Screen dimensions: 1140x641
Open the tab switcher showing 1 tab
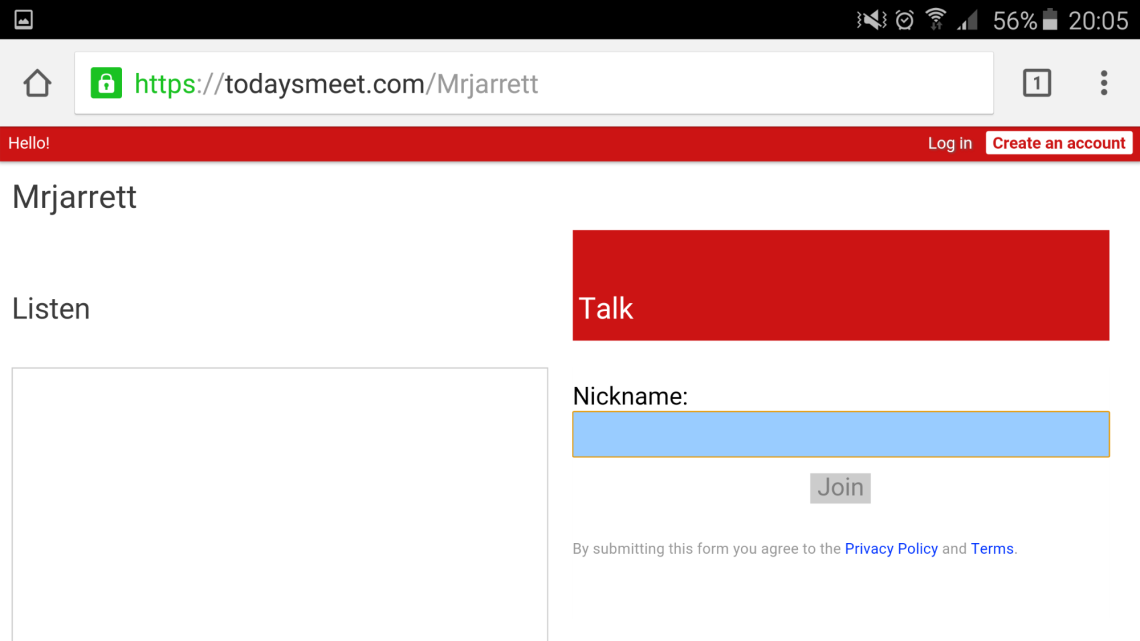pos(1037,83)
